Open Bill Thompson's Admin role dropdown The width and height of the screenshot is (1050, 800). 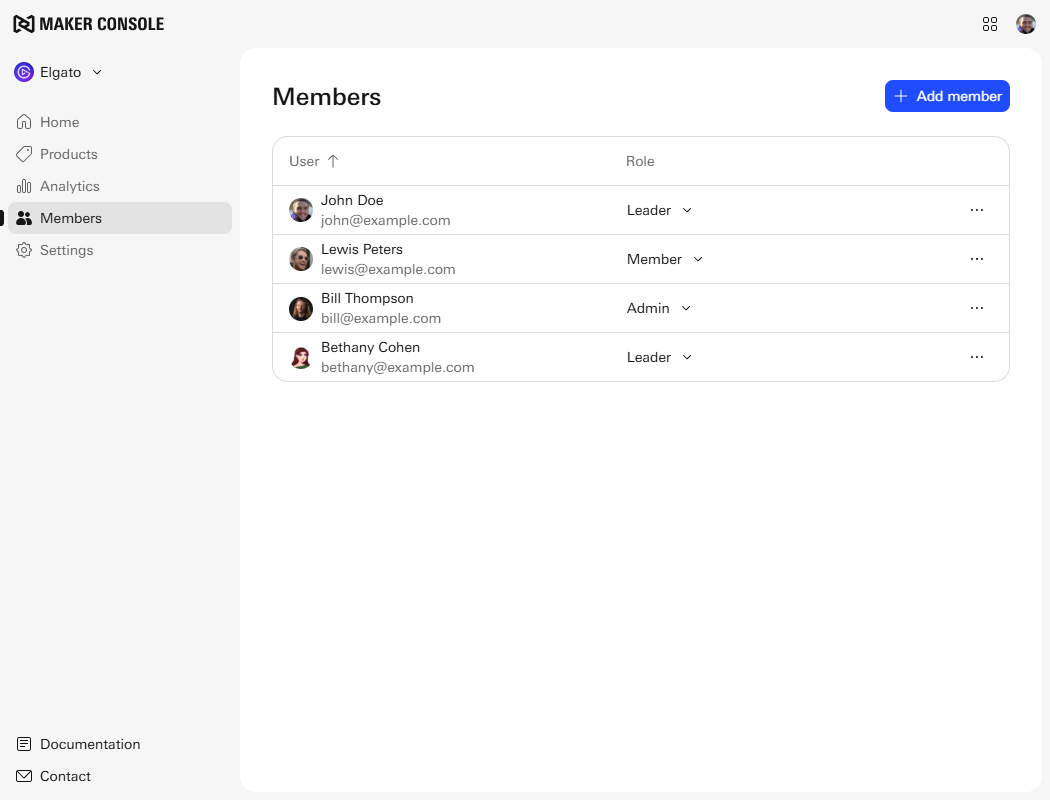point(659,308)
